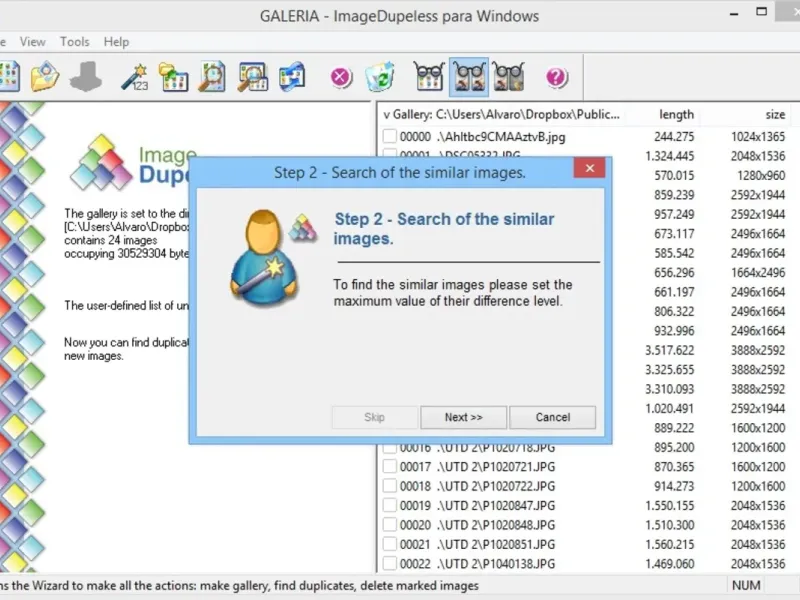Check the box for 00000 AhItbc9CMAAztvB.jpg
The height and width of the screenshot is (600, 800).
[x=390, y=136]
